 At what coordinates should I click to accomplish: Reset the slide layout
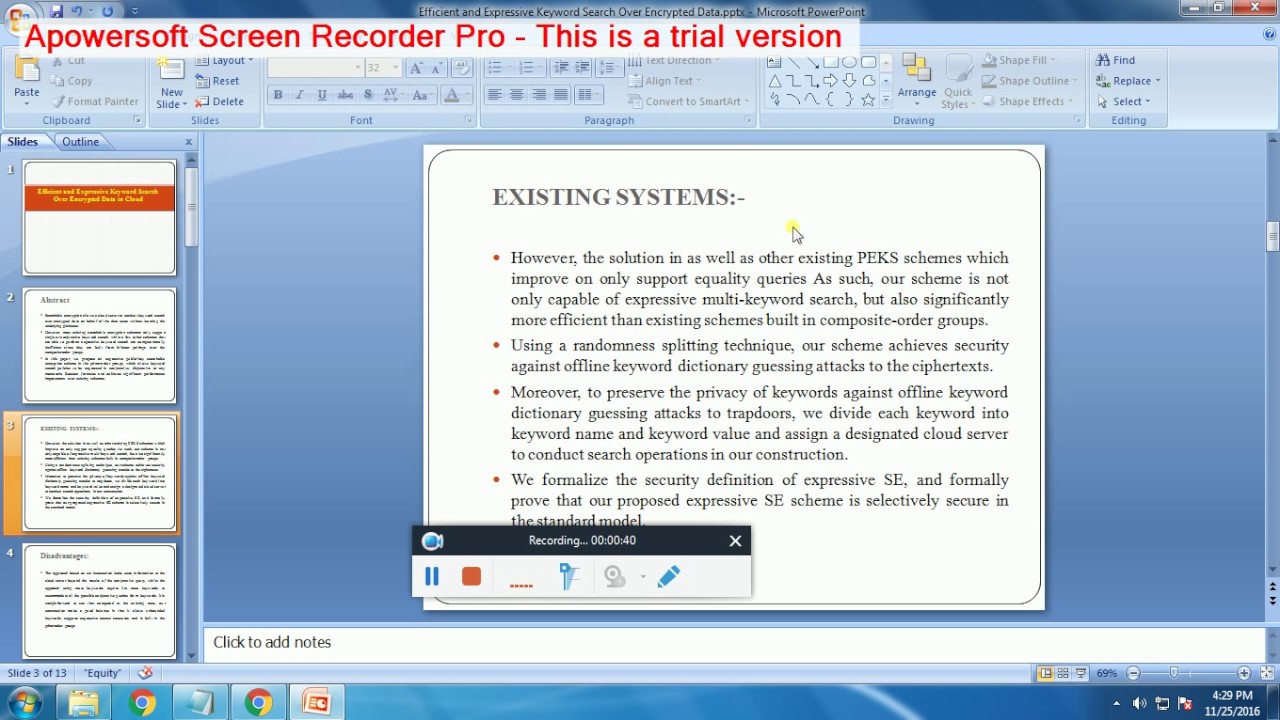[x=217, y=81]
